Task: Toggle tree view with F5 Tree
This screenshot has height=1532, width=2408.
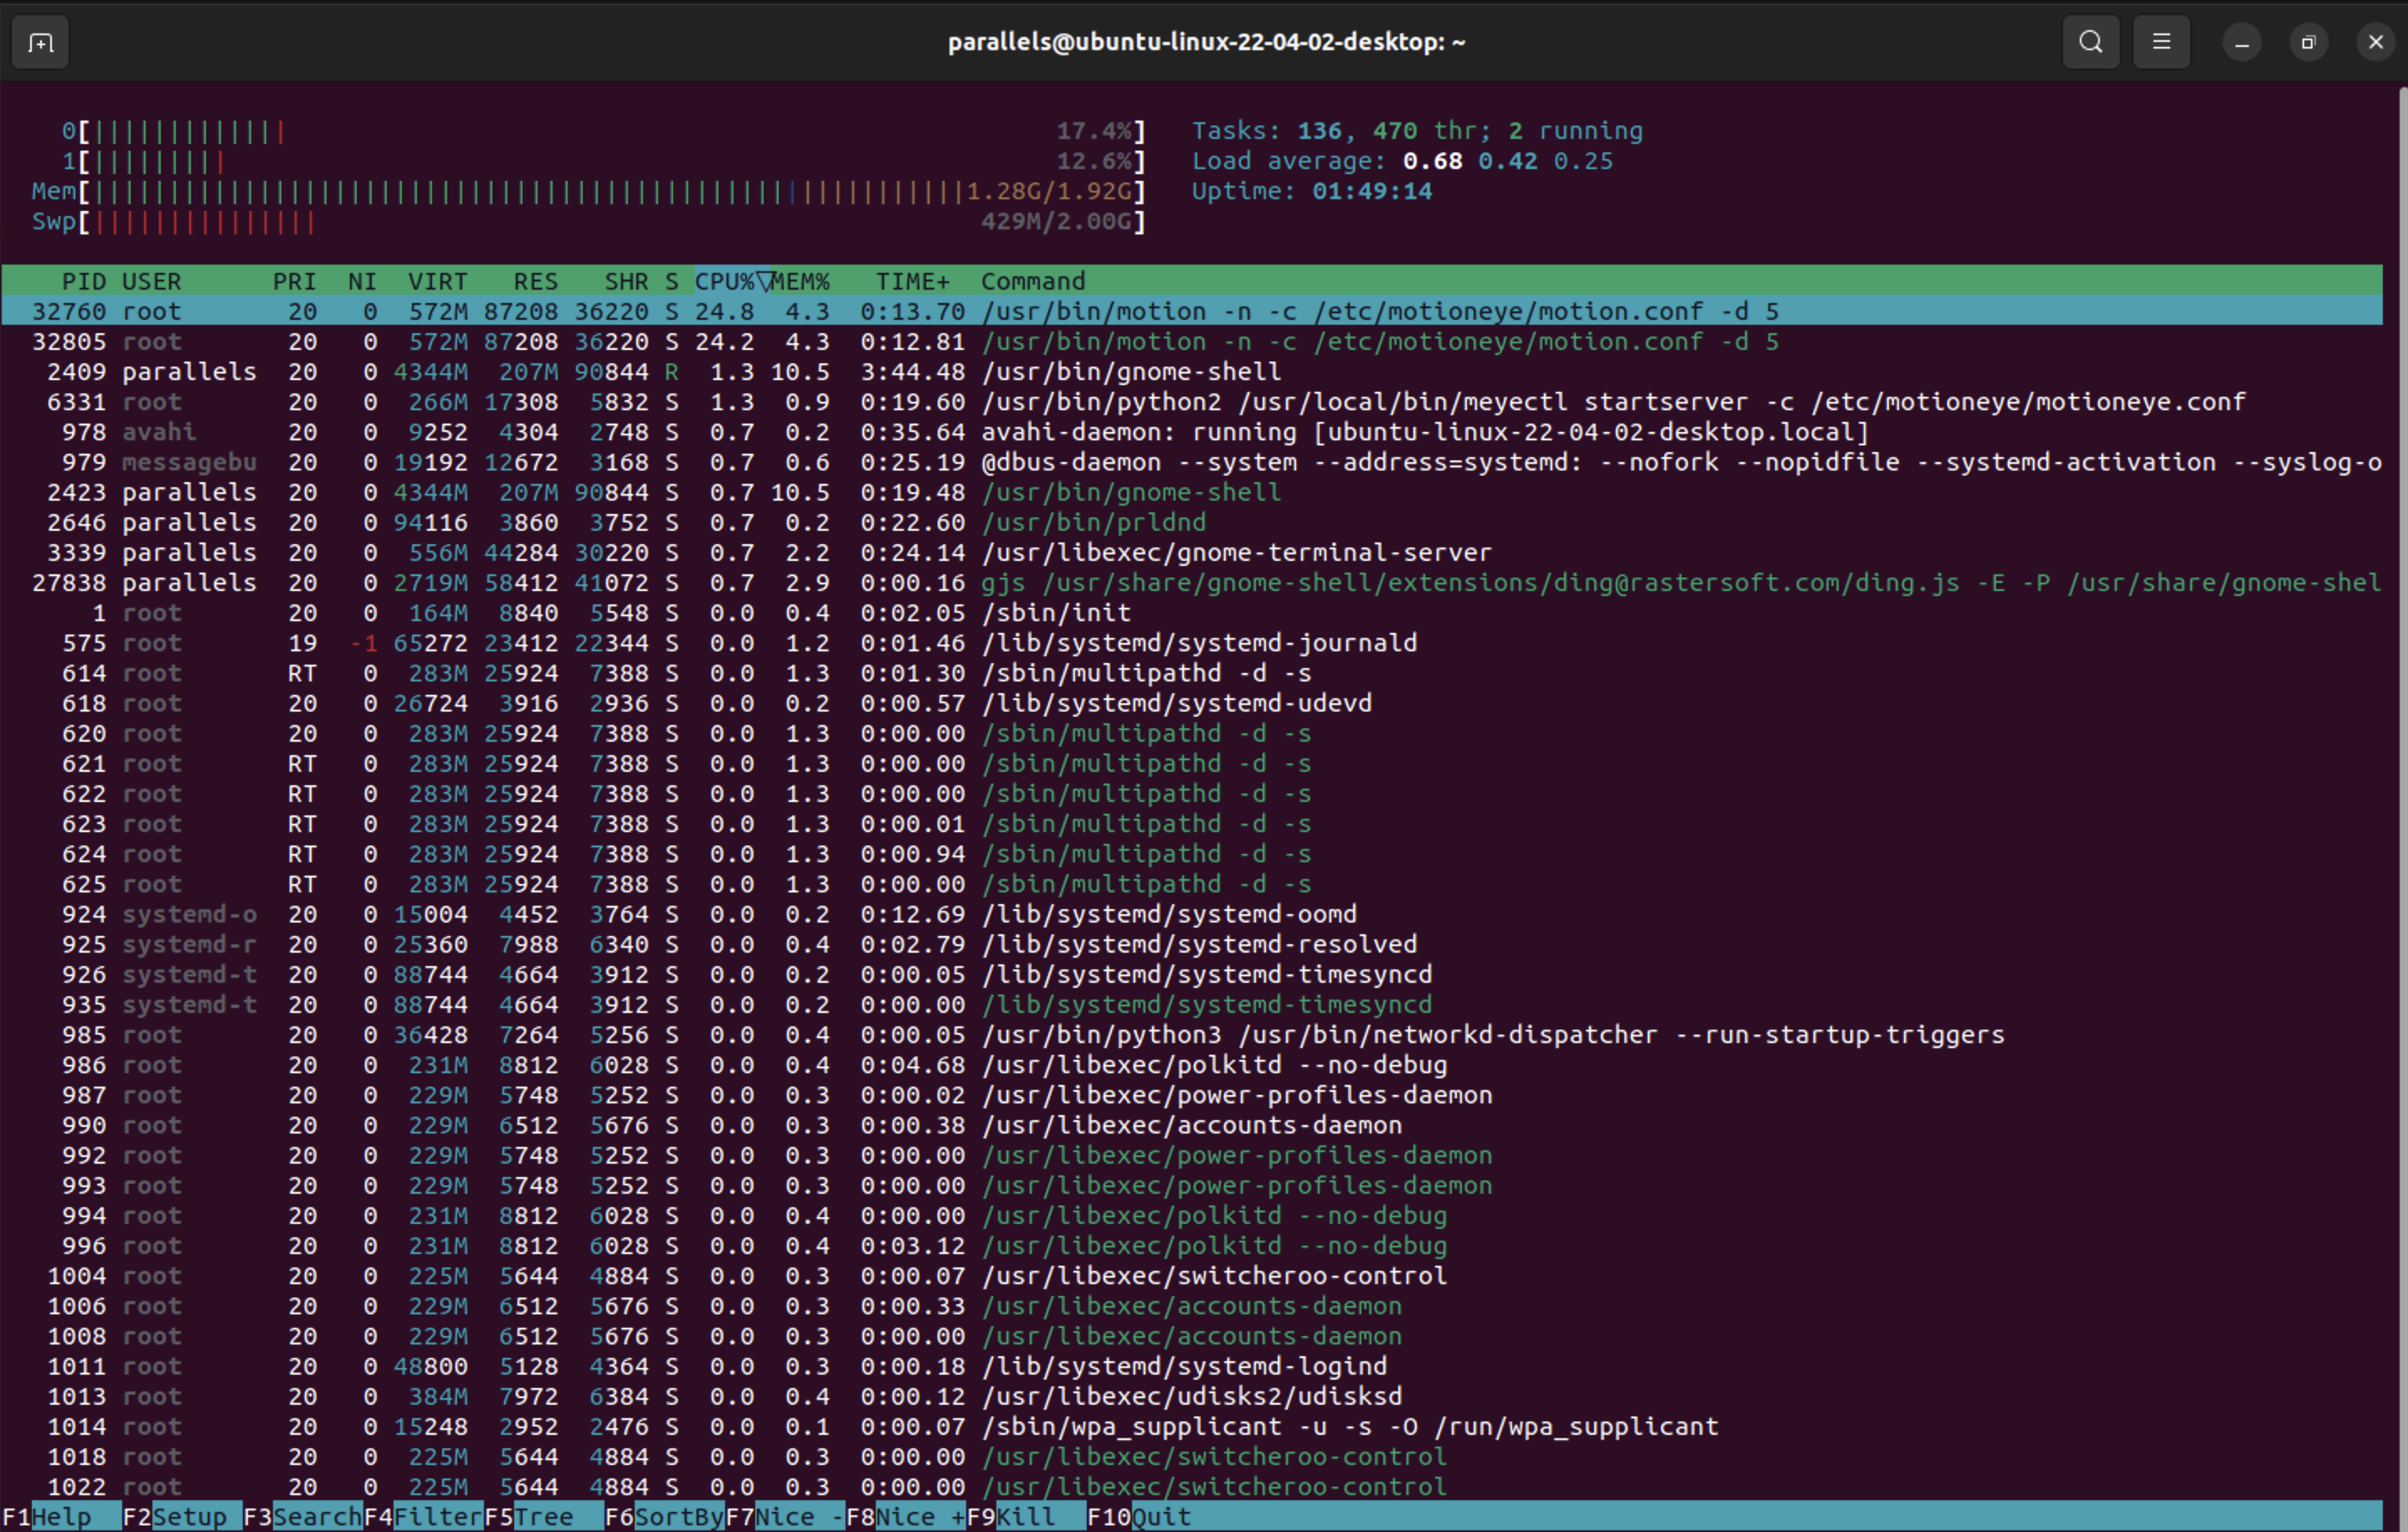Action: pyautogui.click(x=543, y=1516)
